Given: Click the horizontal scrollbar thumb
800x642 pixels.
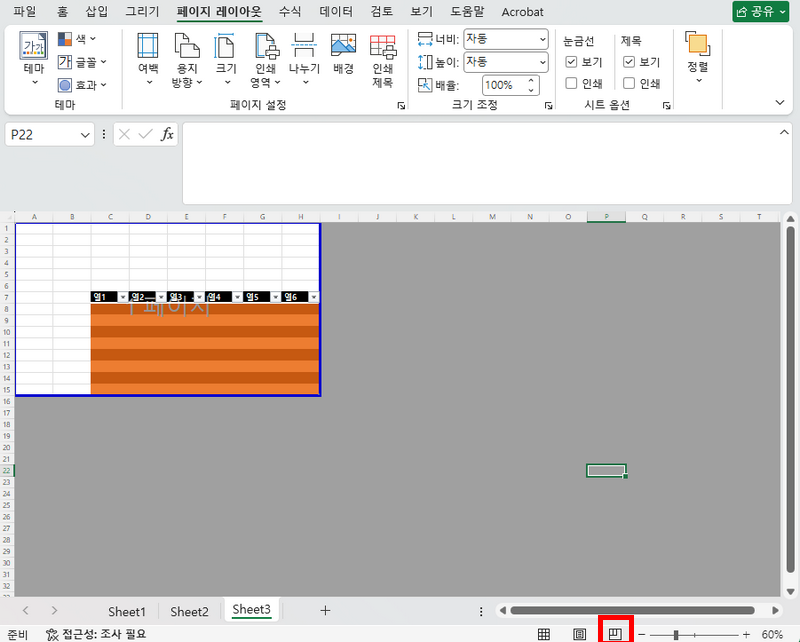Looking at the screenshot, I should coord(632,610).
